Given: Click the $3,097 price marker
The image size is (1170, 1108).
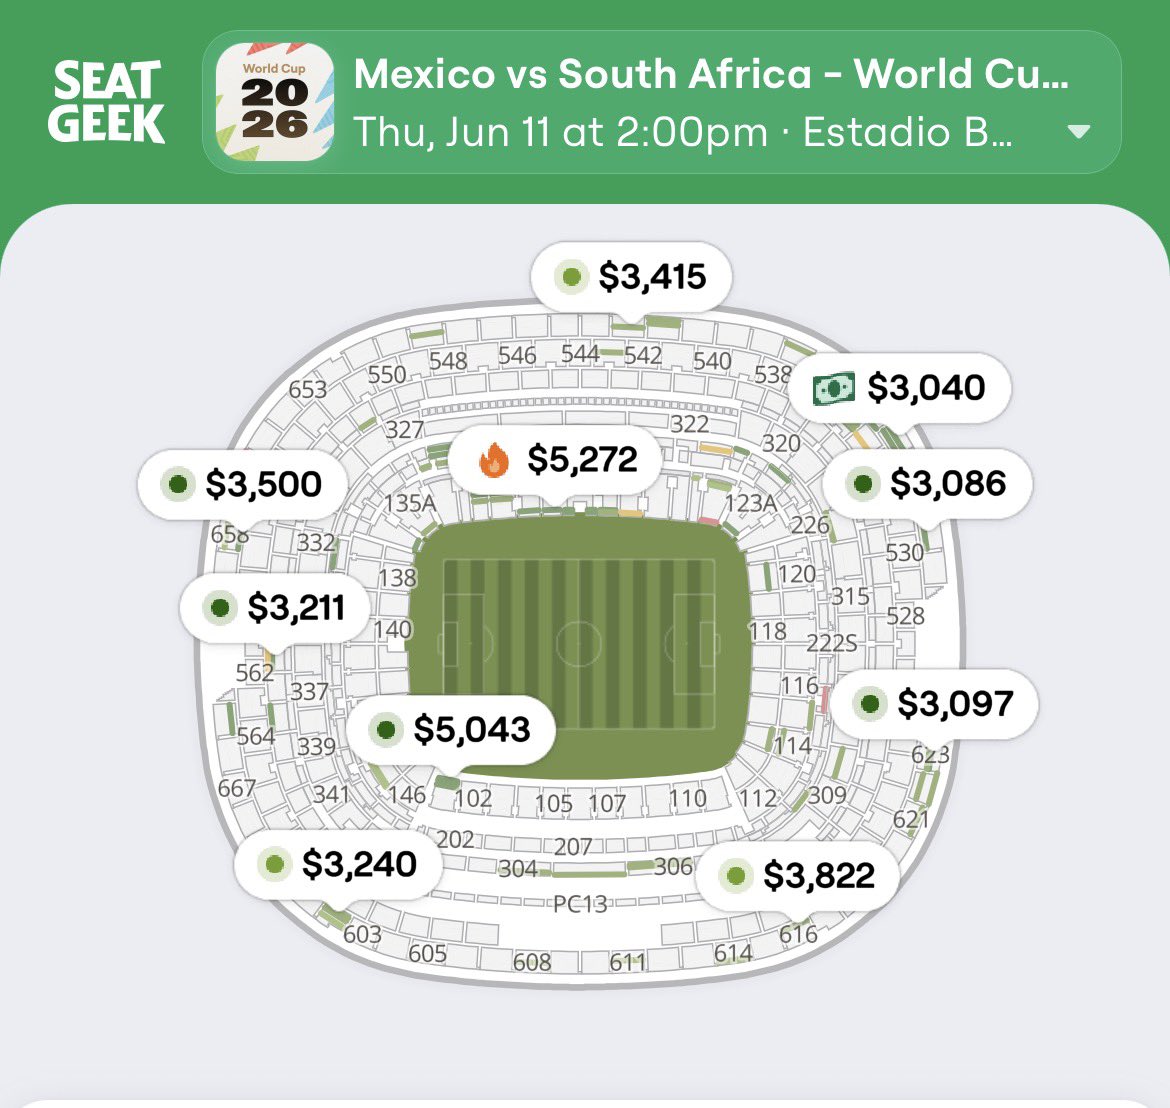Looking at the screenshot, I should pyautogui.click(x=935, y=704).
